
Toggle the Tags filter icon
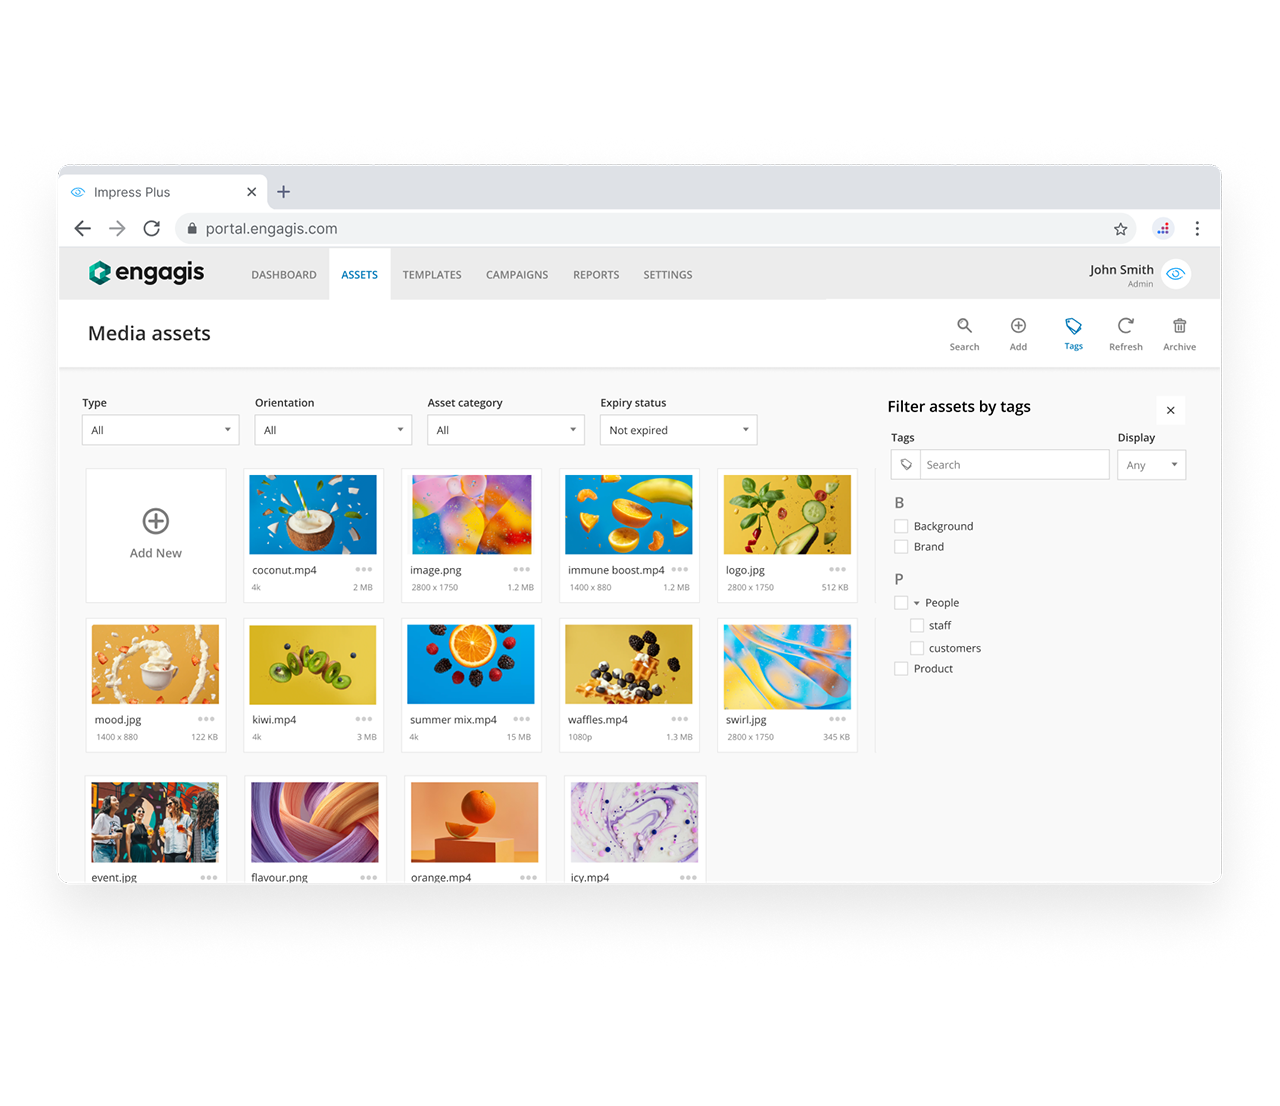tap(1073, 327)
